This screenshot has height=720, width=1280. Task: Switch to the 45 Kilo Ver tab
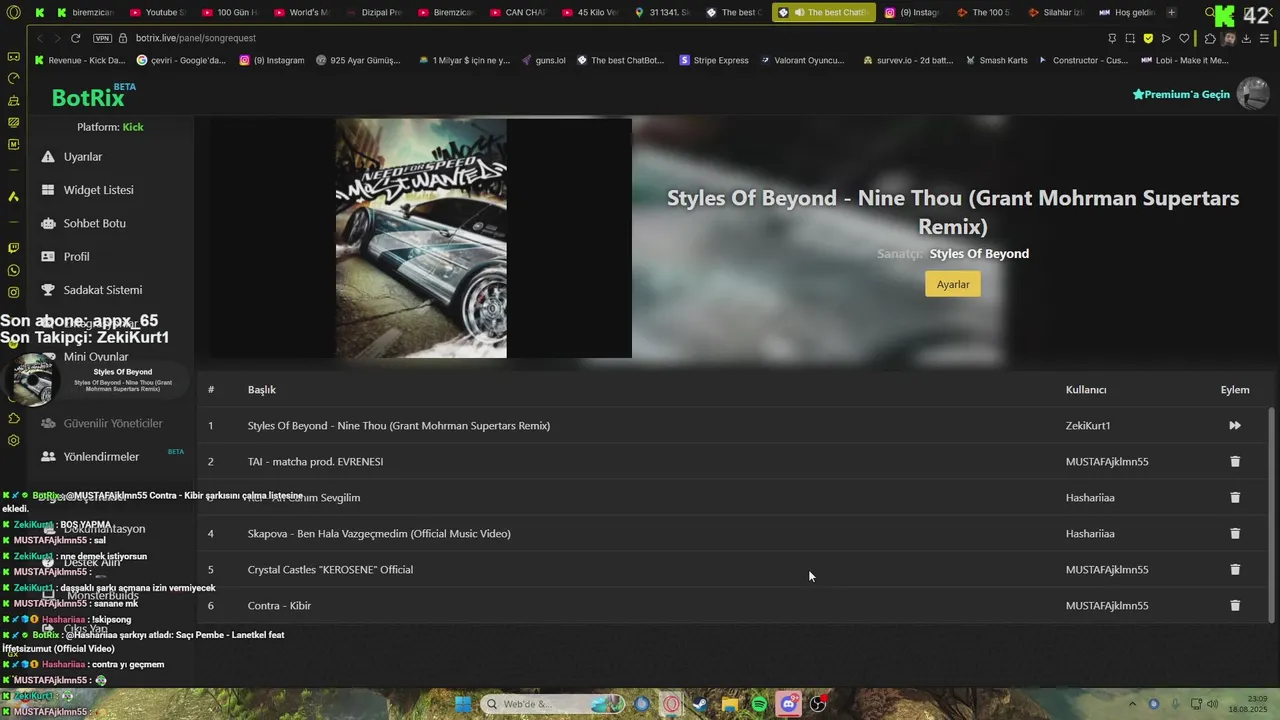(x=588, y=13)
